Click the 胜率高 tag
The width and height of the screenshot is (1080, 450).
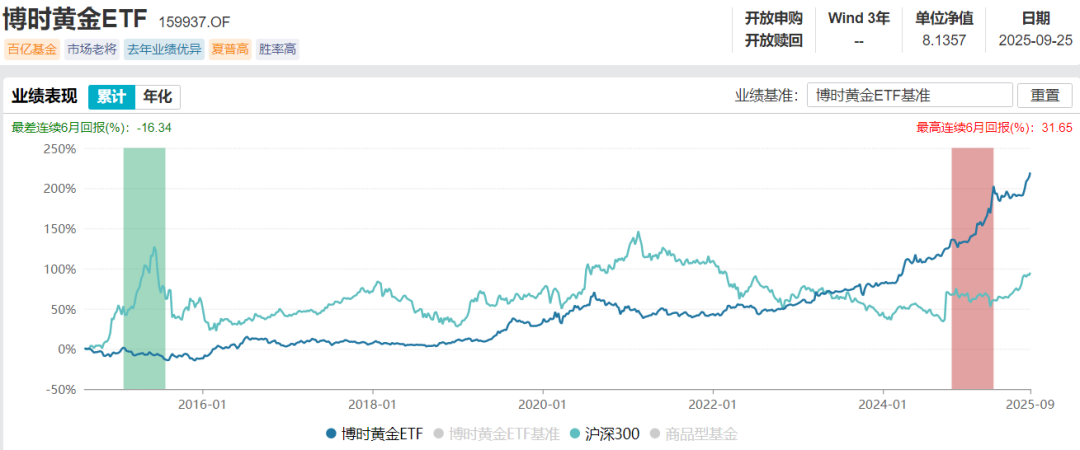point(278,50)
